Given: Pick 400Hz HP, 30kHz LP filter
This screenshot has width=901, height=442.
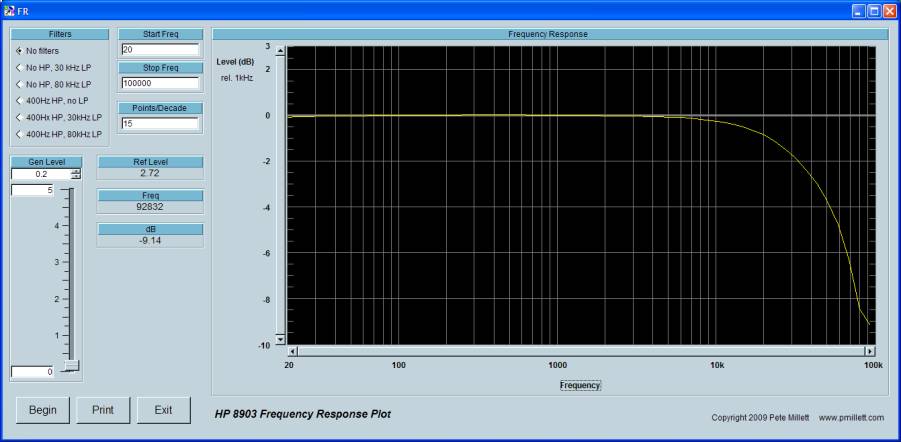Looking at the screenshot, I should [x=20, y=117].
